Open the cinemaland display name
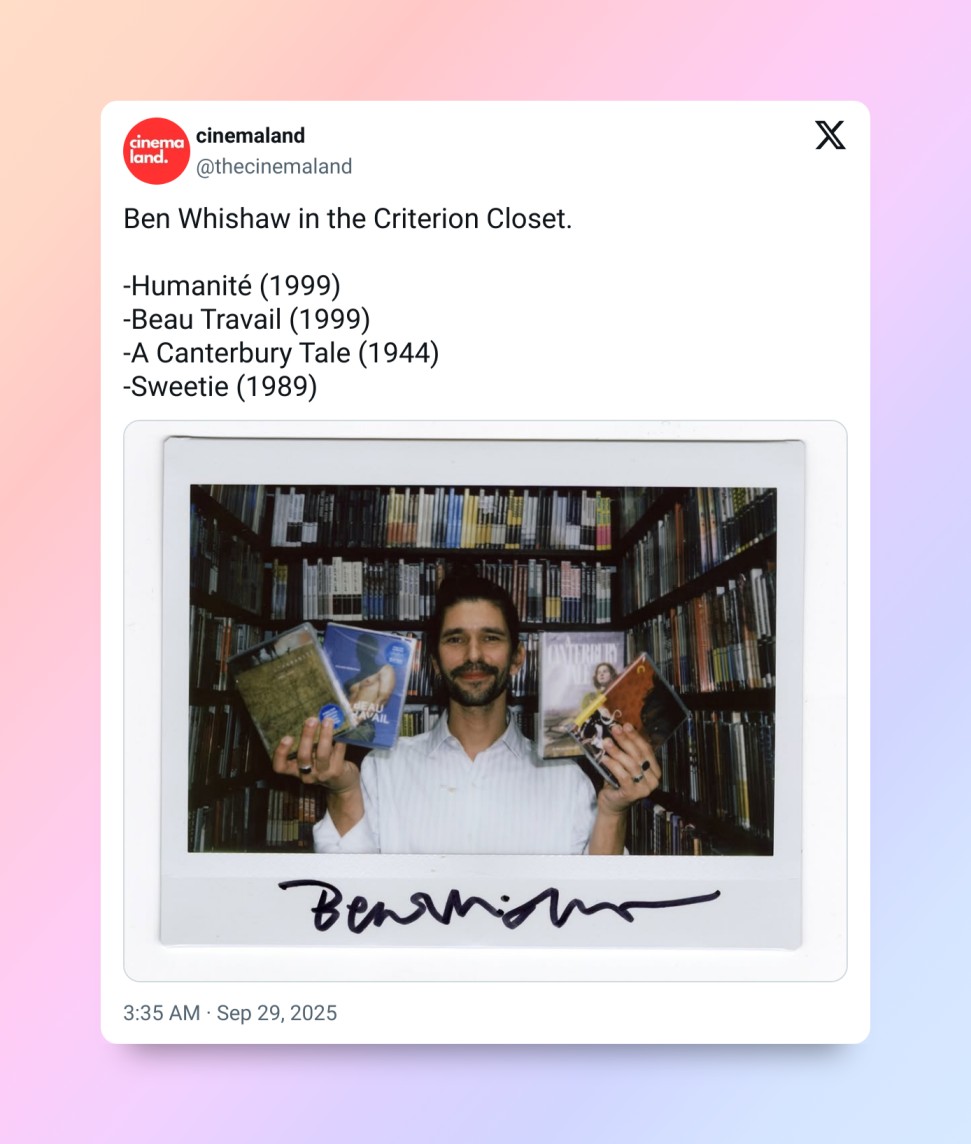The height and width of the screenshot is (1144, 971). [250, 136]
